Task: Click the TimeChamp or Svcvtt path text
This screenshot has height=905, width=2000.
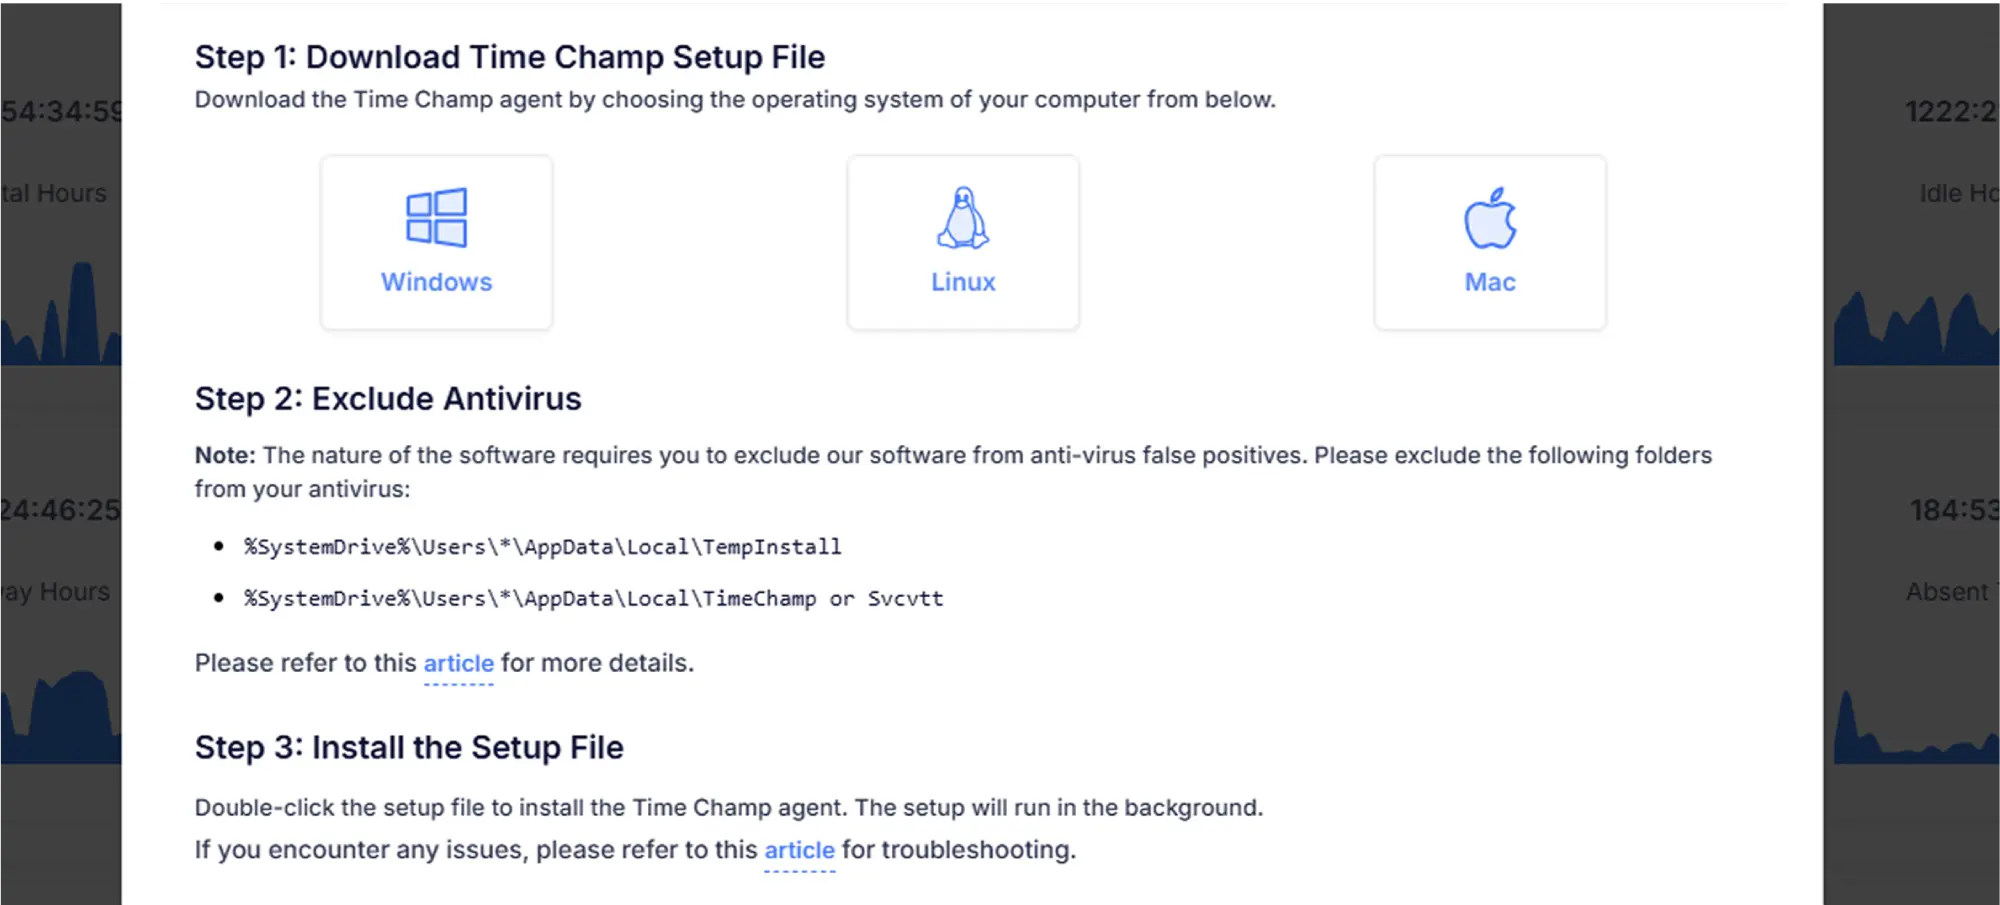Action: [x=594, y=598]
